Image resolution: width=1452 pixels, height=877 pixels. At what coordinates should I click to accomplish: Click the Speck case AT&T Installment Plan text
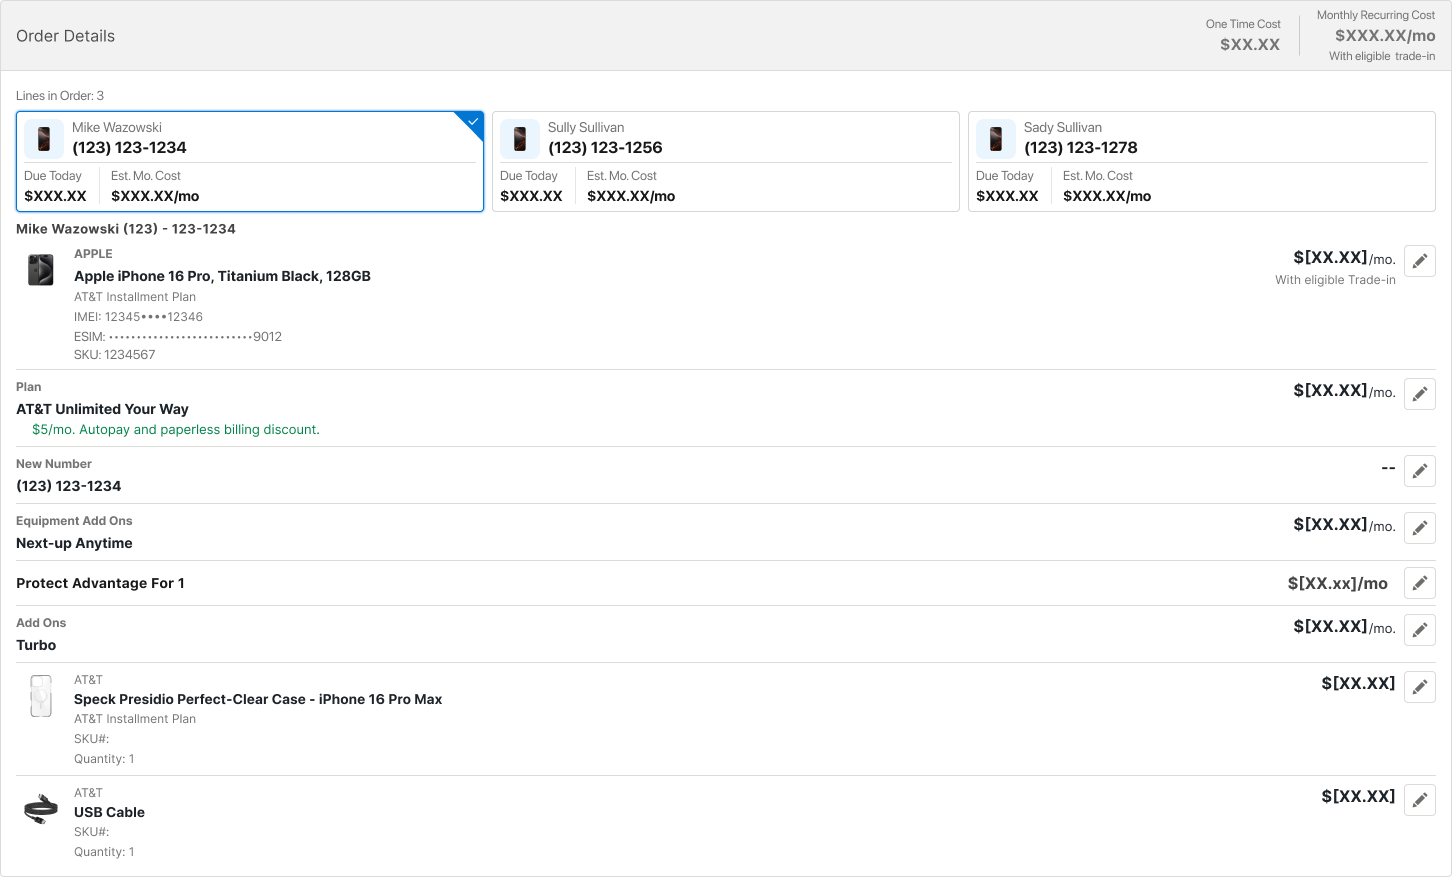pos(135,719)
